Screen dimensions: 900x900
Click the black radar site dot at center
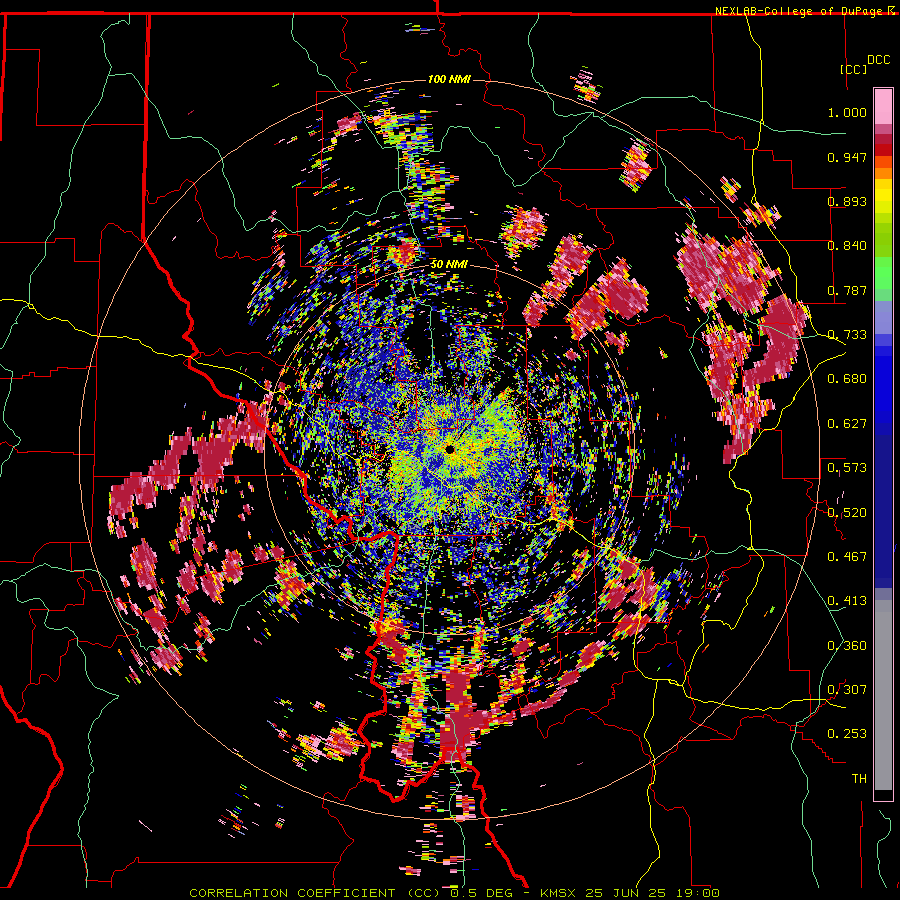(450, 449)
